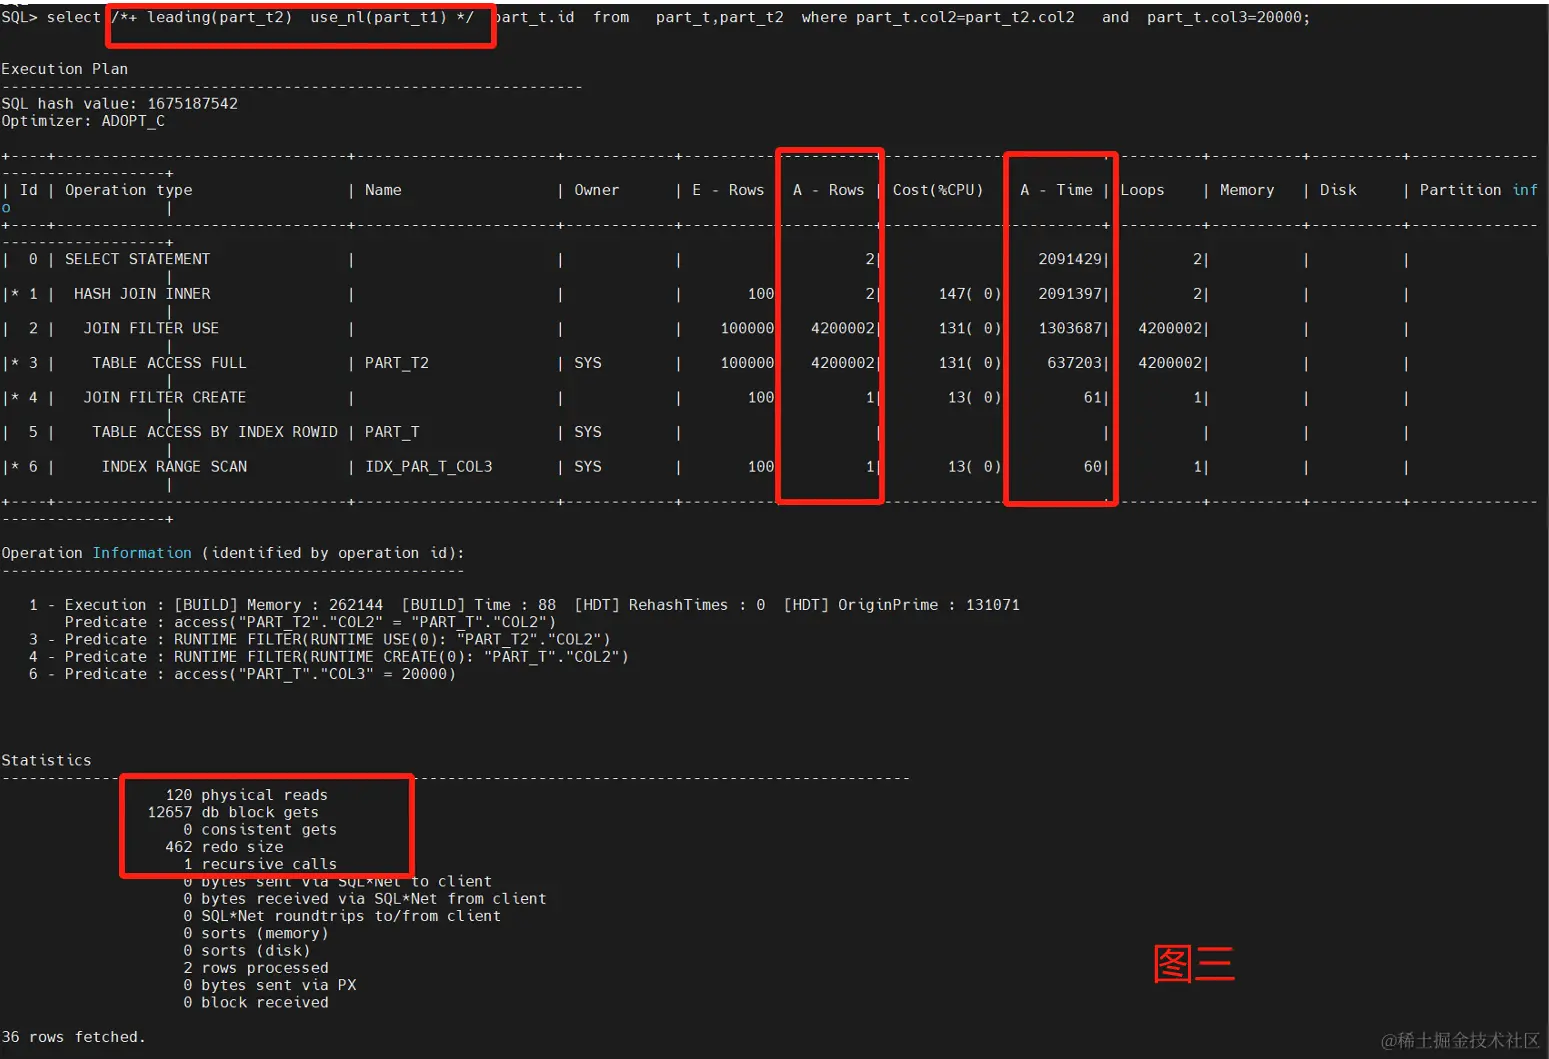Screen dimensions: 1549x1059
Task: Click 'SQL*Net roundtrips to/from client' line
Action: pos(342,916)
